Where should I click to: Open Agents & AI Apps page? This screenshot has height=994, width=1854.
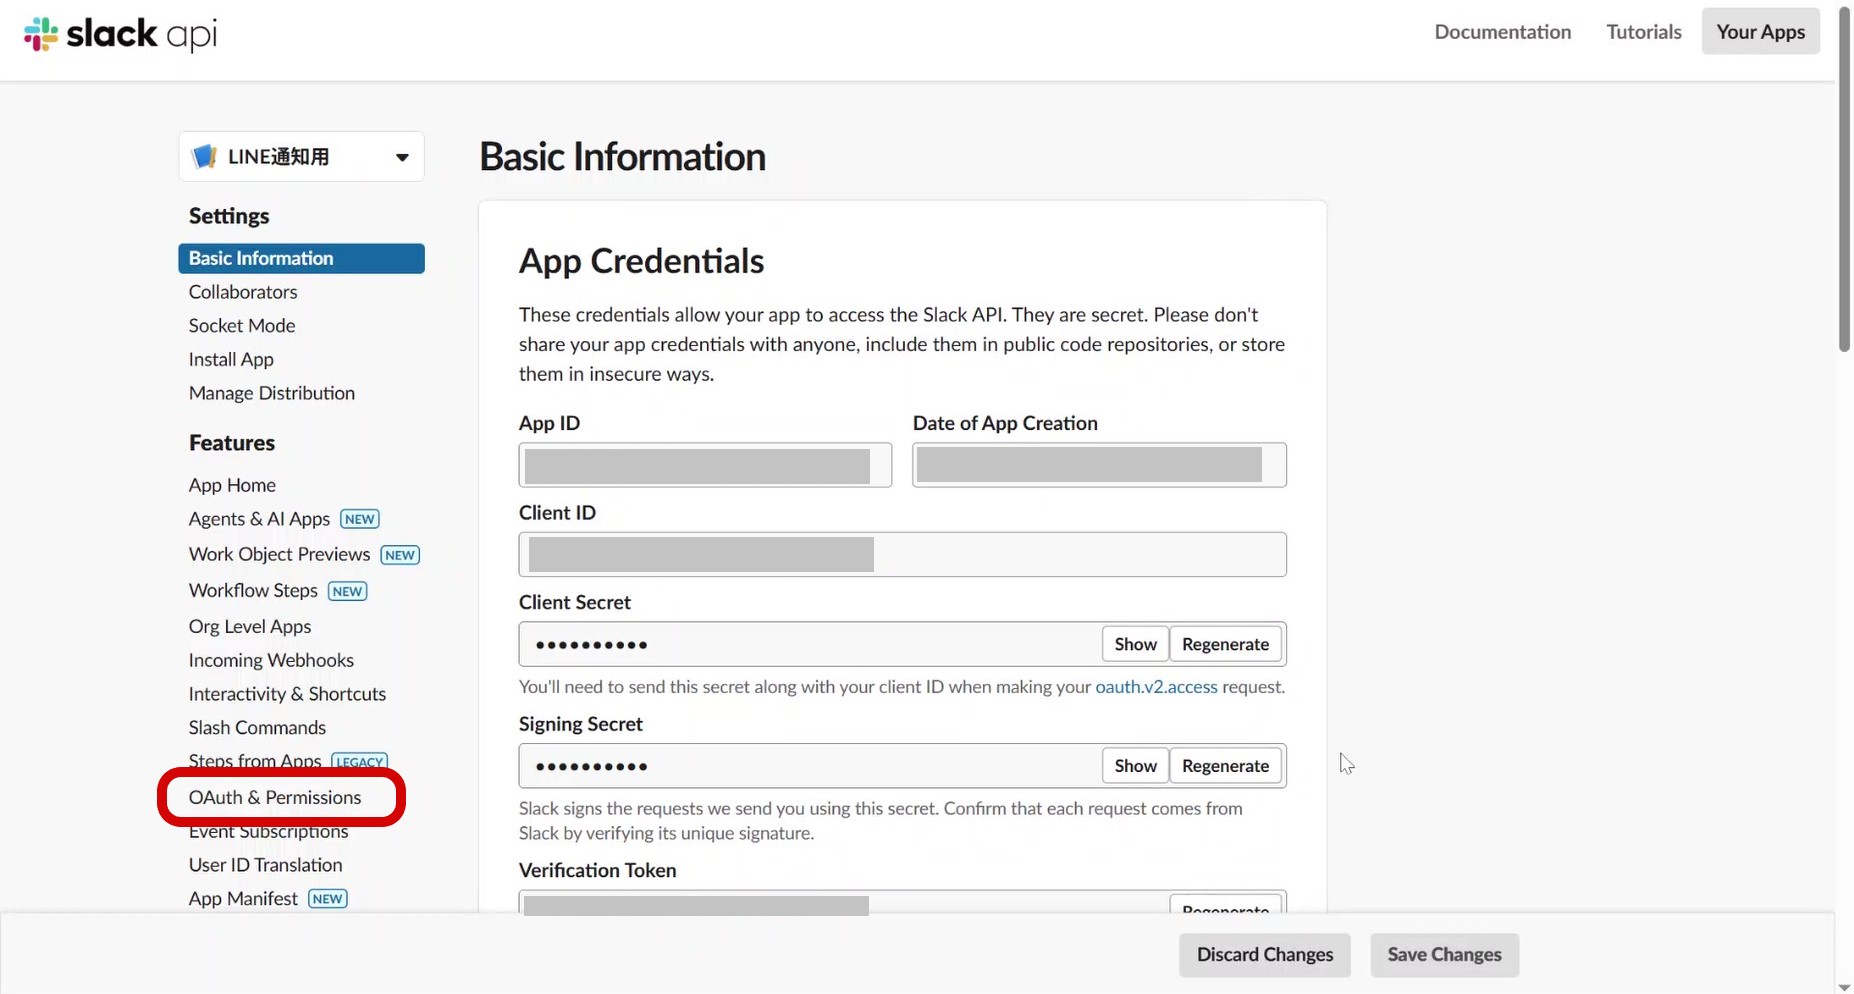pos(259,519)
